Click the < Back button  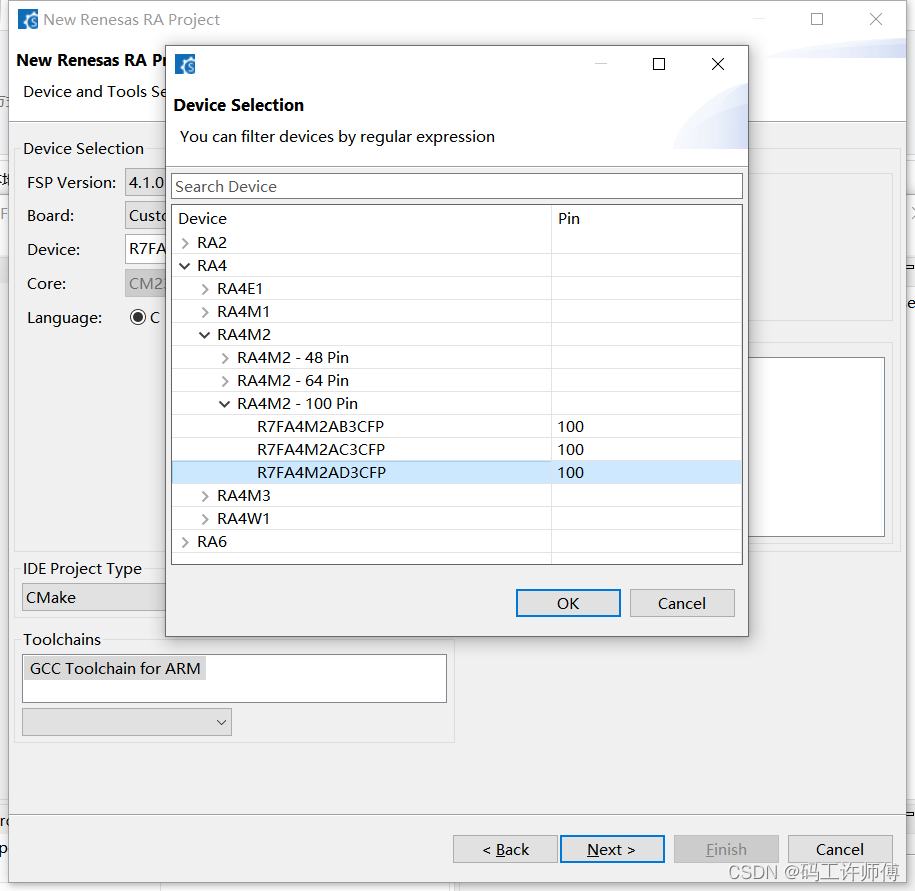pyautogui.click(x=505, y=849)
